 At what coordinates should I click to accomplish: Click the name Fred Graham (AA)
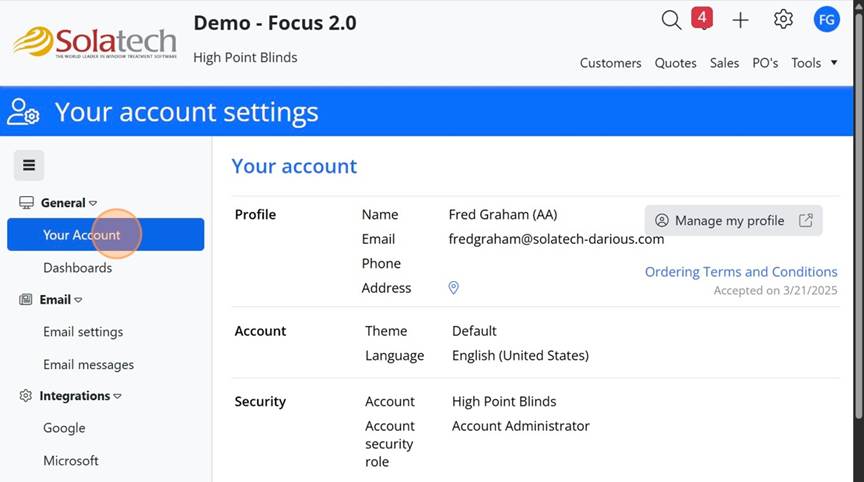pyautogui.click(x=503, y=215)
